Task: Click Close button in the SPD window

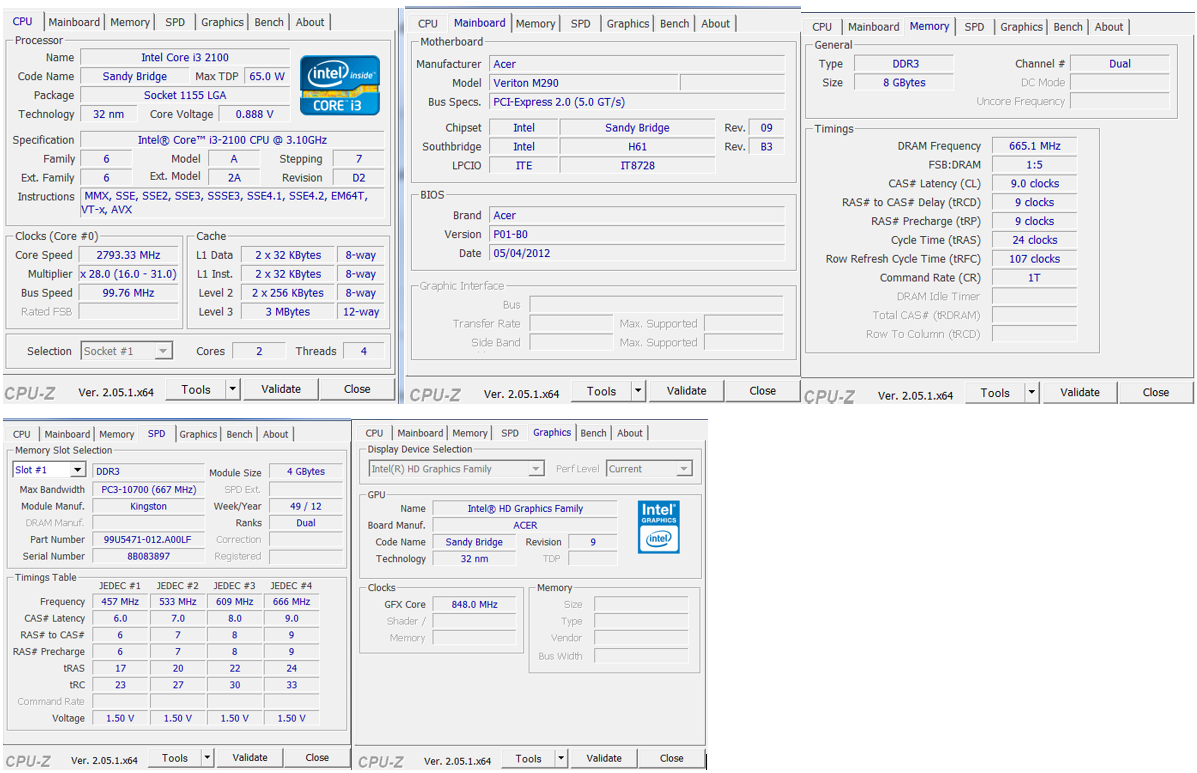Action: (318, 758)
